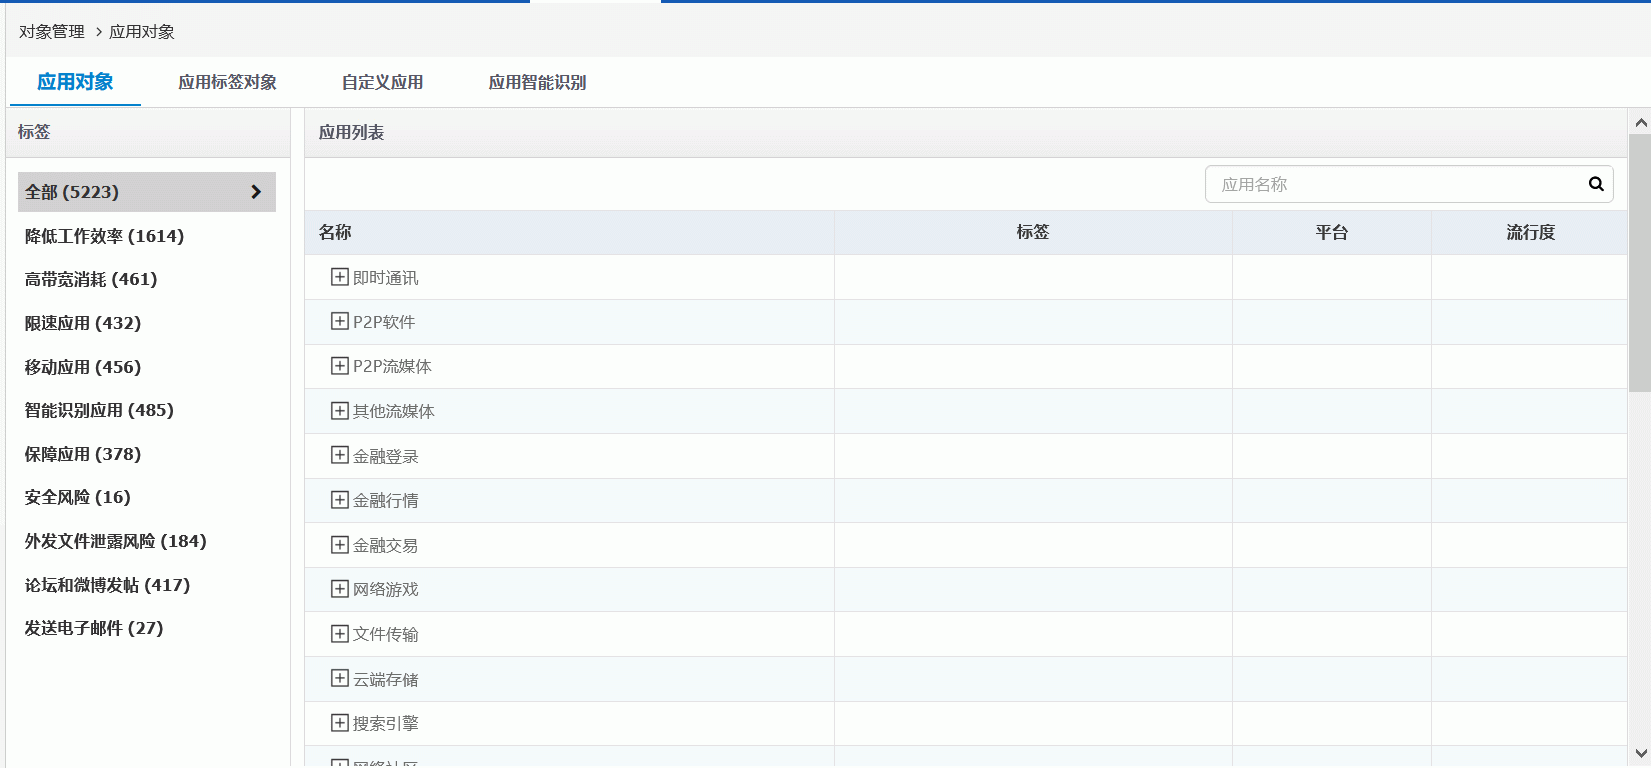Image resolution: width=1651 pixels, height=768 pixels.
Task: Expand the 网络游戏 category
Action: 340,589
